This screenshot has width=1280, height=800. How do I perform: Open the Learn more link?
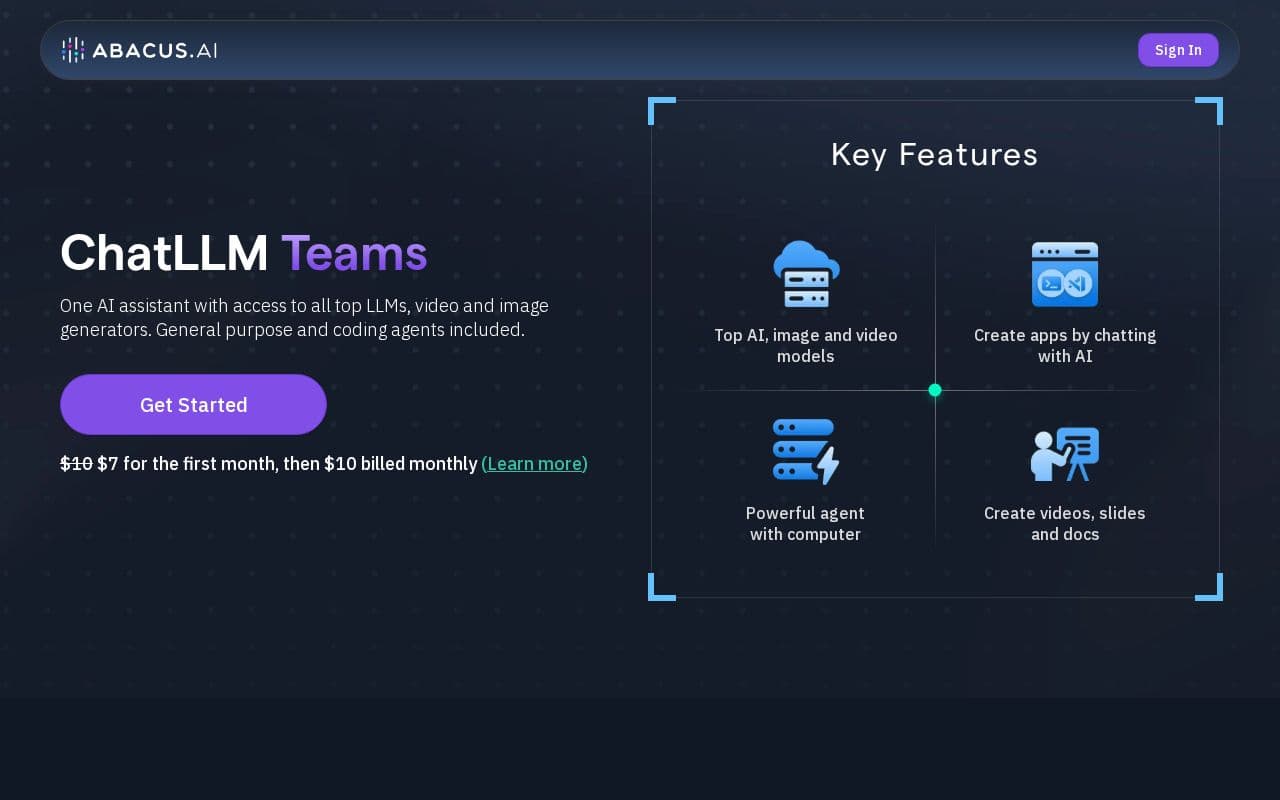click(x=534, y=463)
